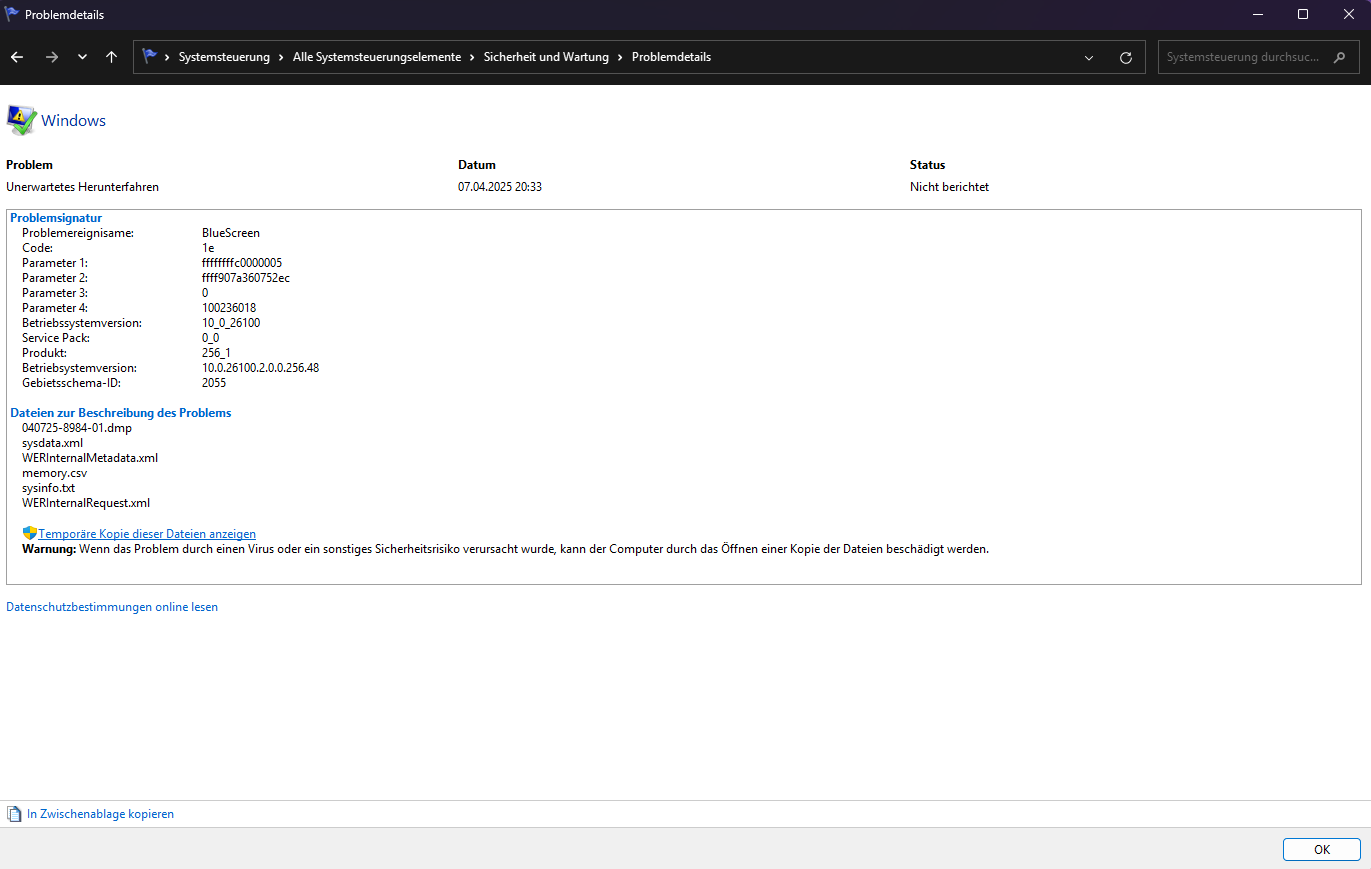The image size is (1371, 869).
Task: Refresh the Problemdetails page
Action: point(1126,57)
